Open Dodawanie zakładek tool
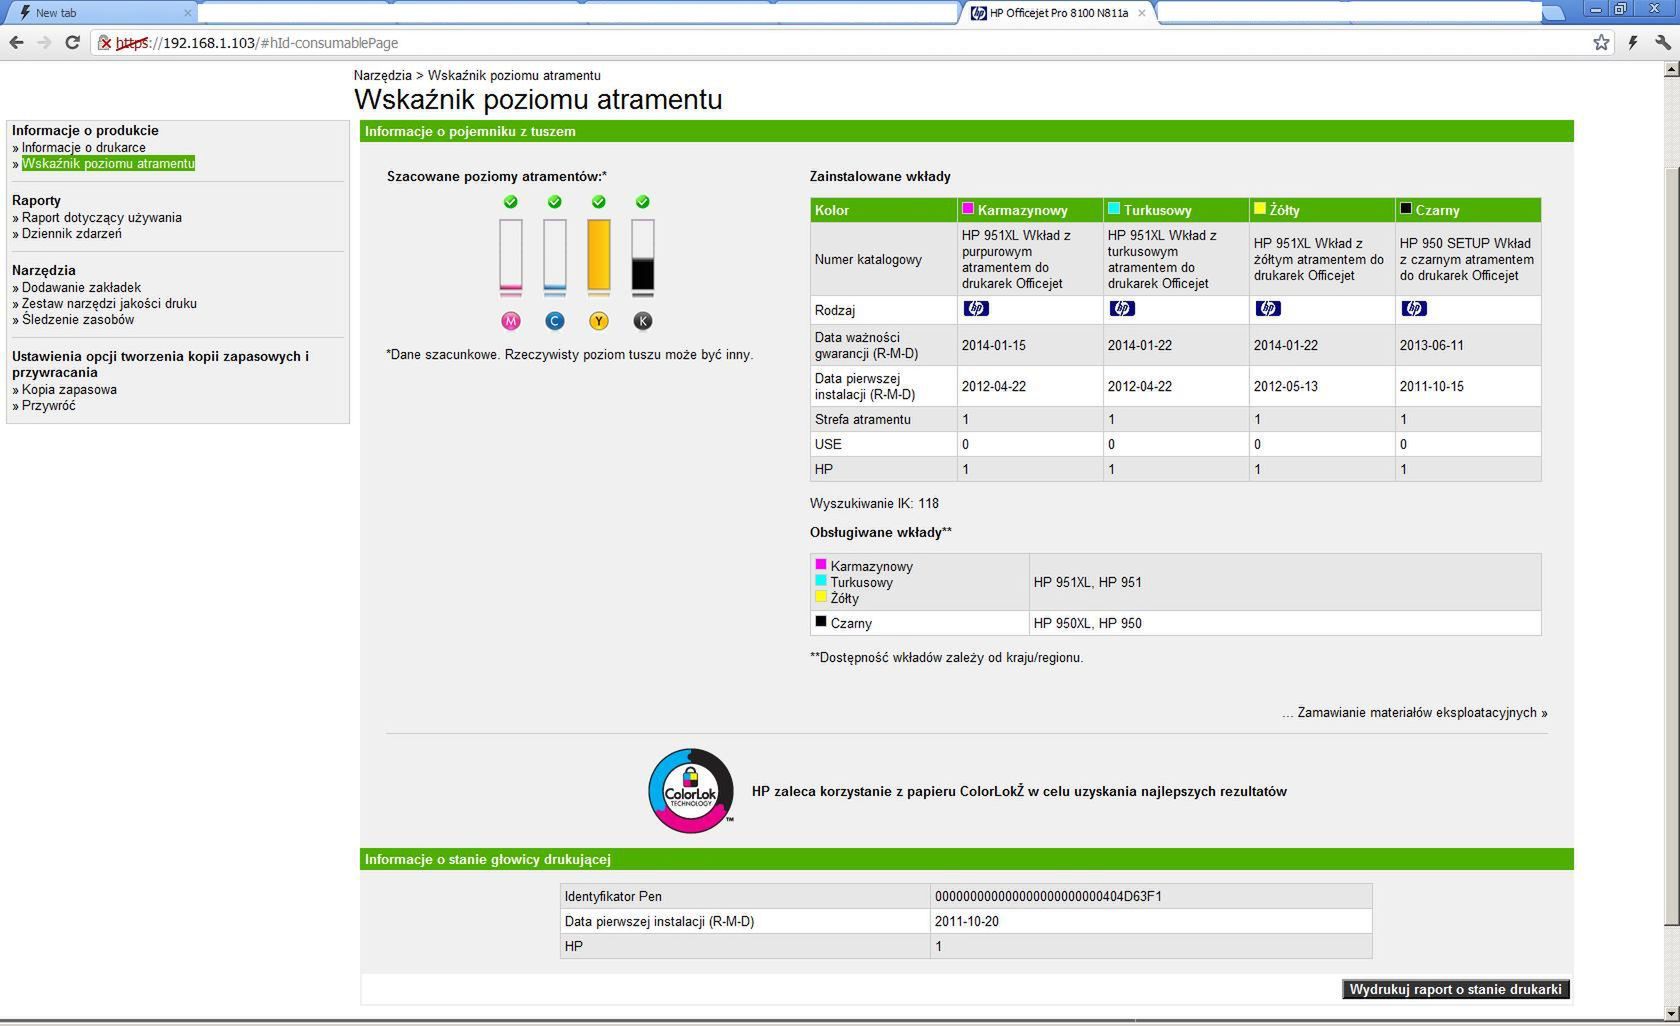 (81, 287)
